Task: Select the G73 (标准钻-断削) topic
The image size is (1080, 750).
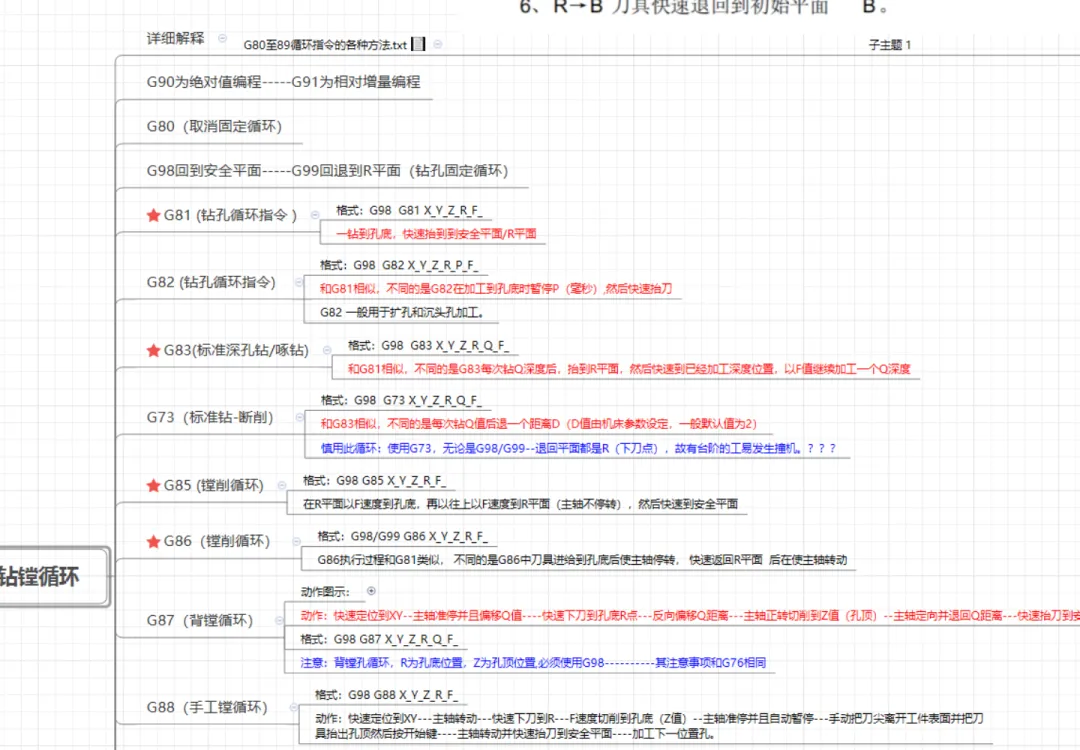Action: click(210, 417)
